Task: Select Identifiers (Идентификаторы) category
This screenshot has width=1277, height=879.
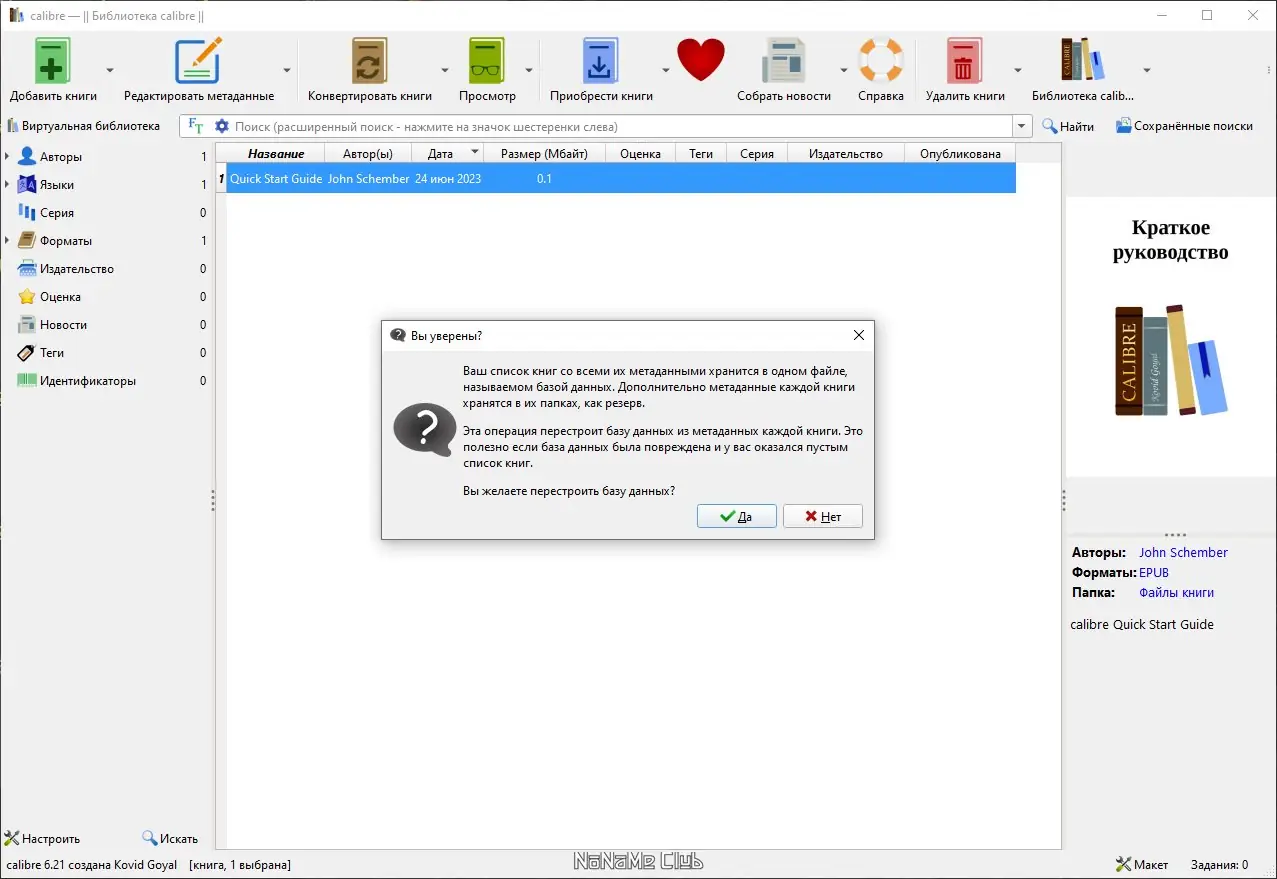Action: (88, 381)
